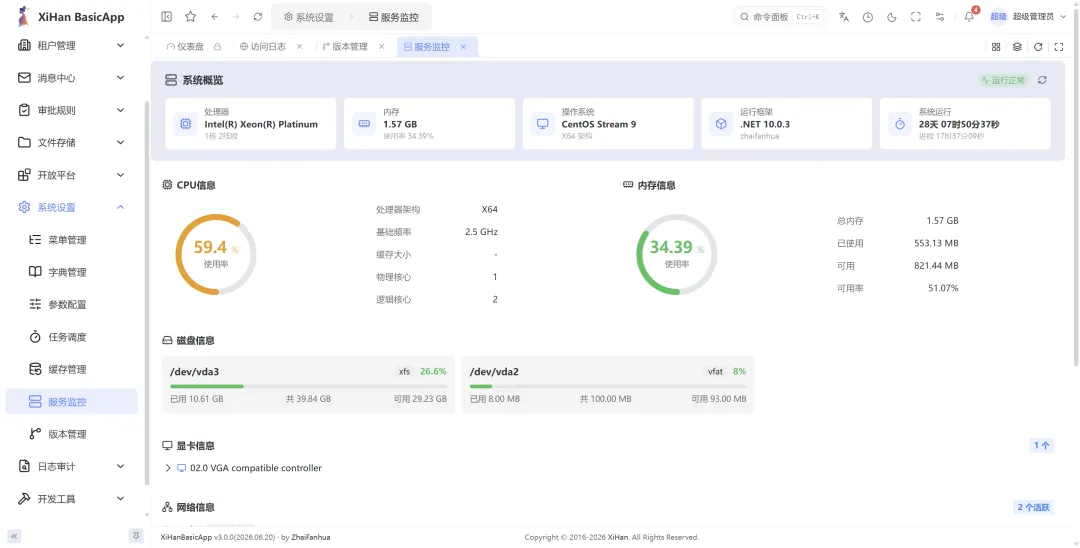Click the lock icon on 仪表盘 tab
1080x548 pixels.
(218, 47)
